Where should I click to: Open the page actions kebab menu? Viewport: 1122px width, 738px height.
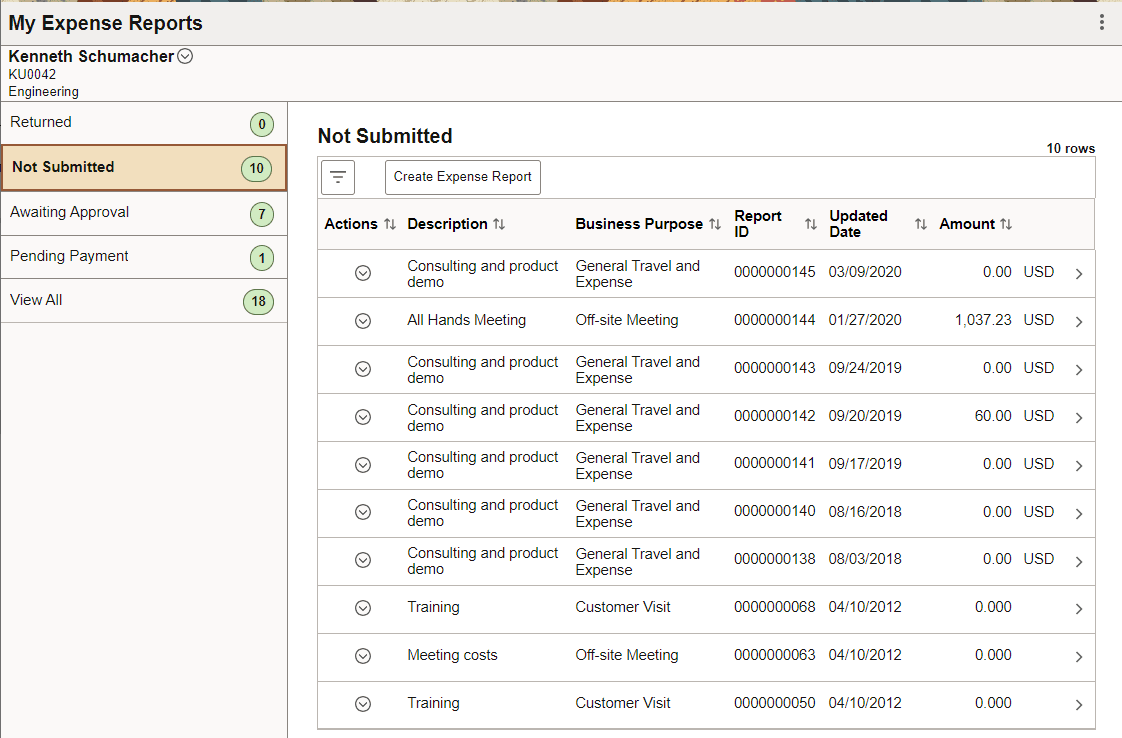1101,23
